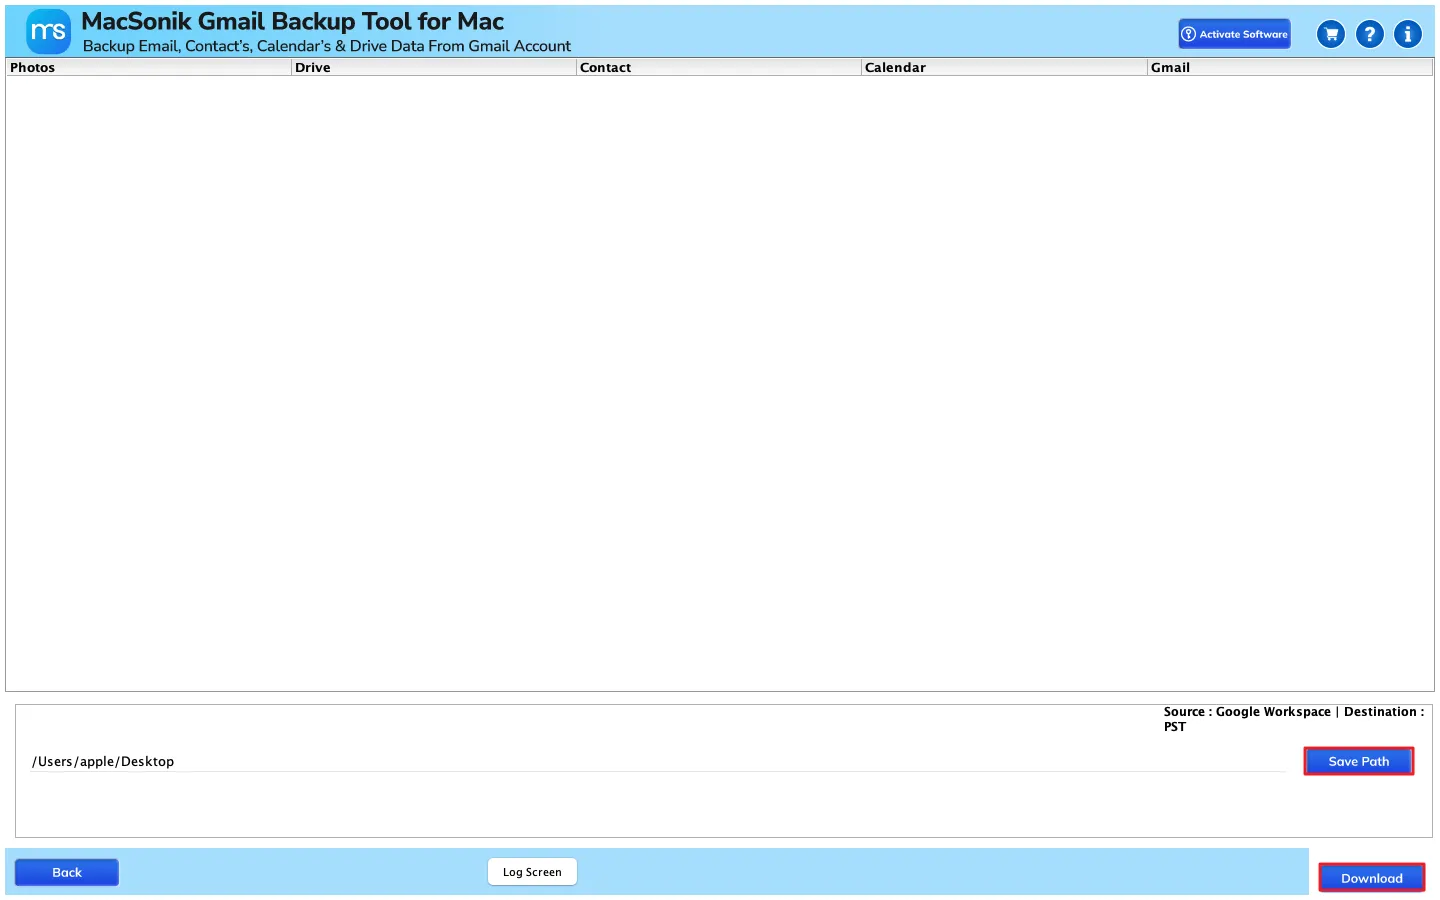1440x900 pixels.
Task: Go Back to previous step
Action: (x=67, y=872)
